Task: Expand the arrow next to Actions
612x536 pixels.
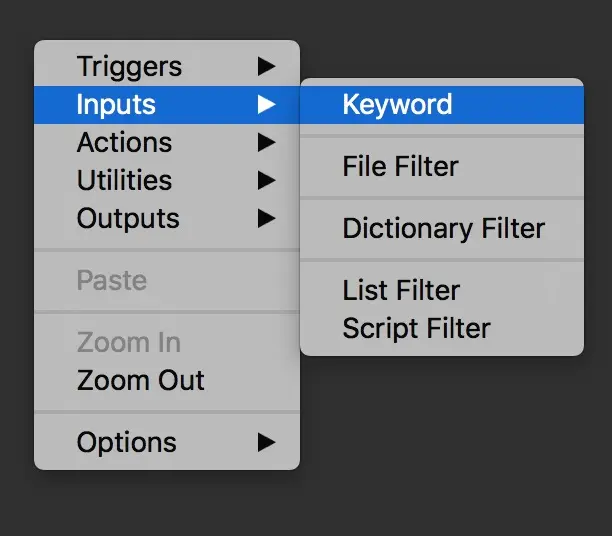Action: pos(266,143)
